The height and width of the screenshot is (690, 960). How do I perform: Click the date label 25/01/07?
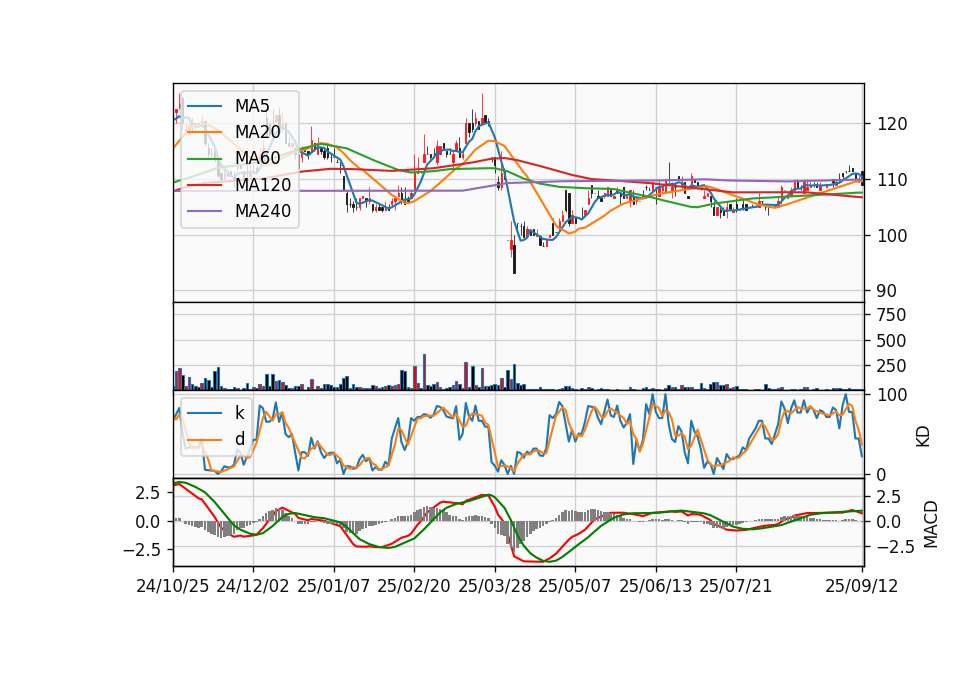point(334,586)
